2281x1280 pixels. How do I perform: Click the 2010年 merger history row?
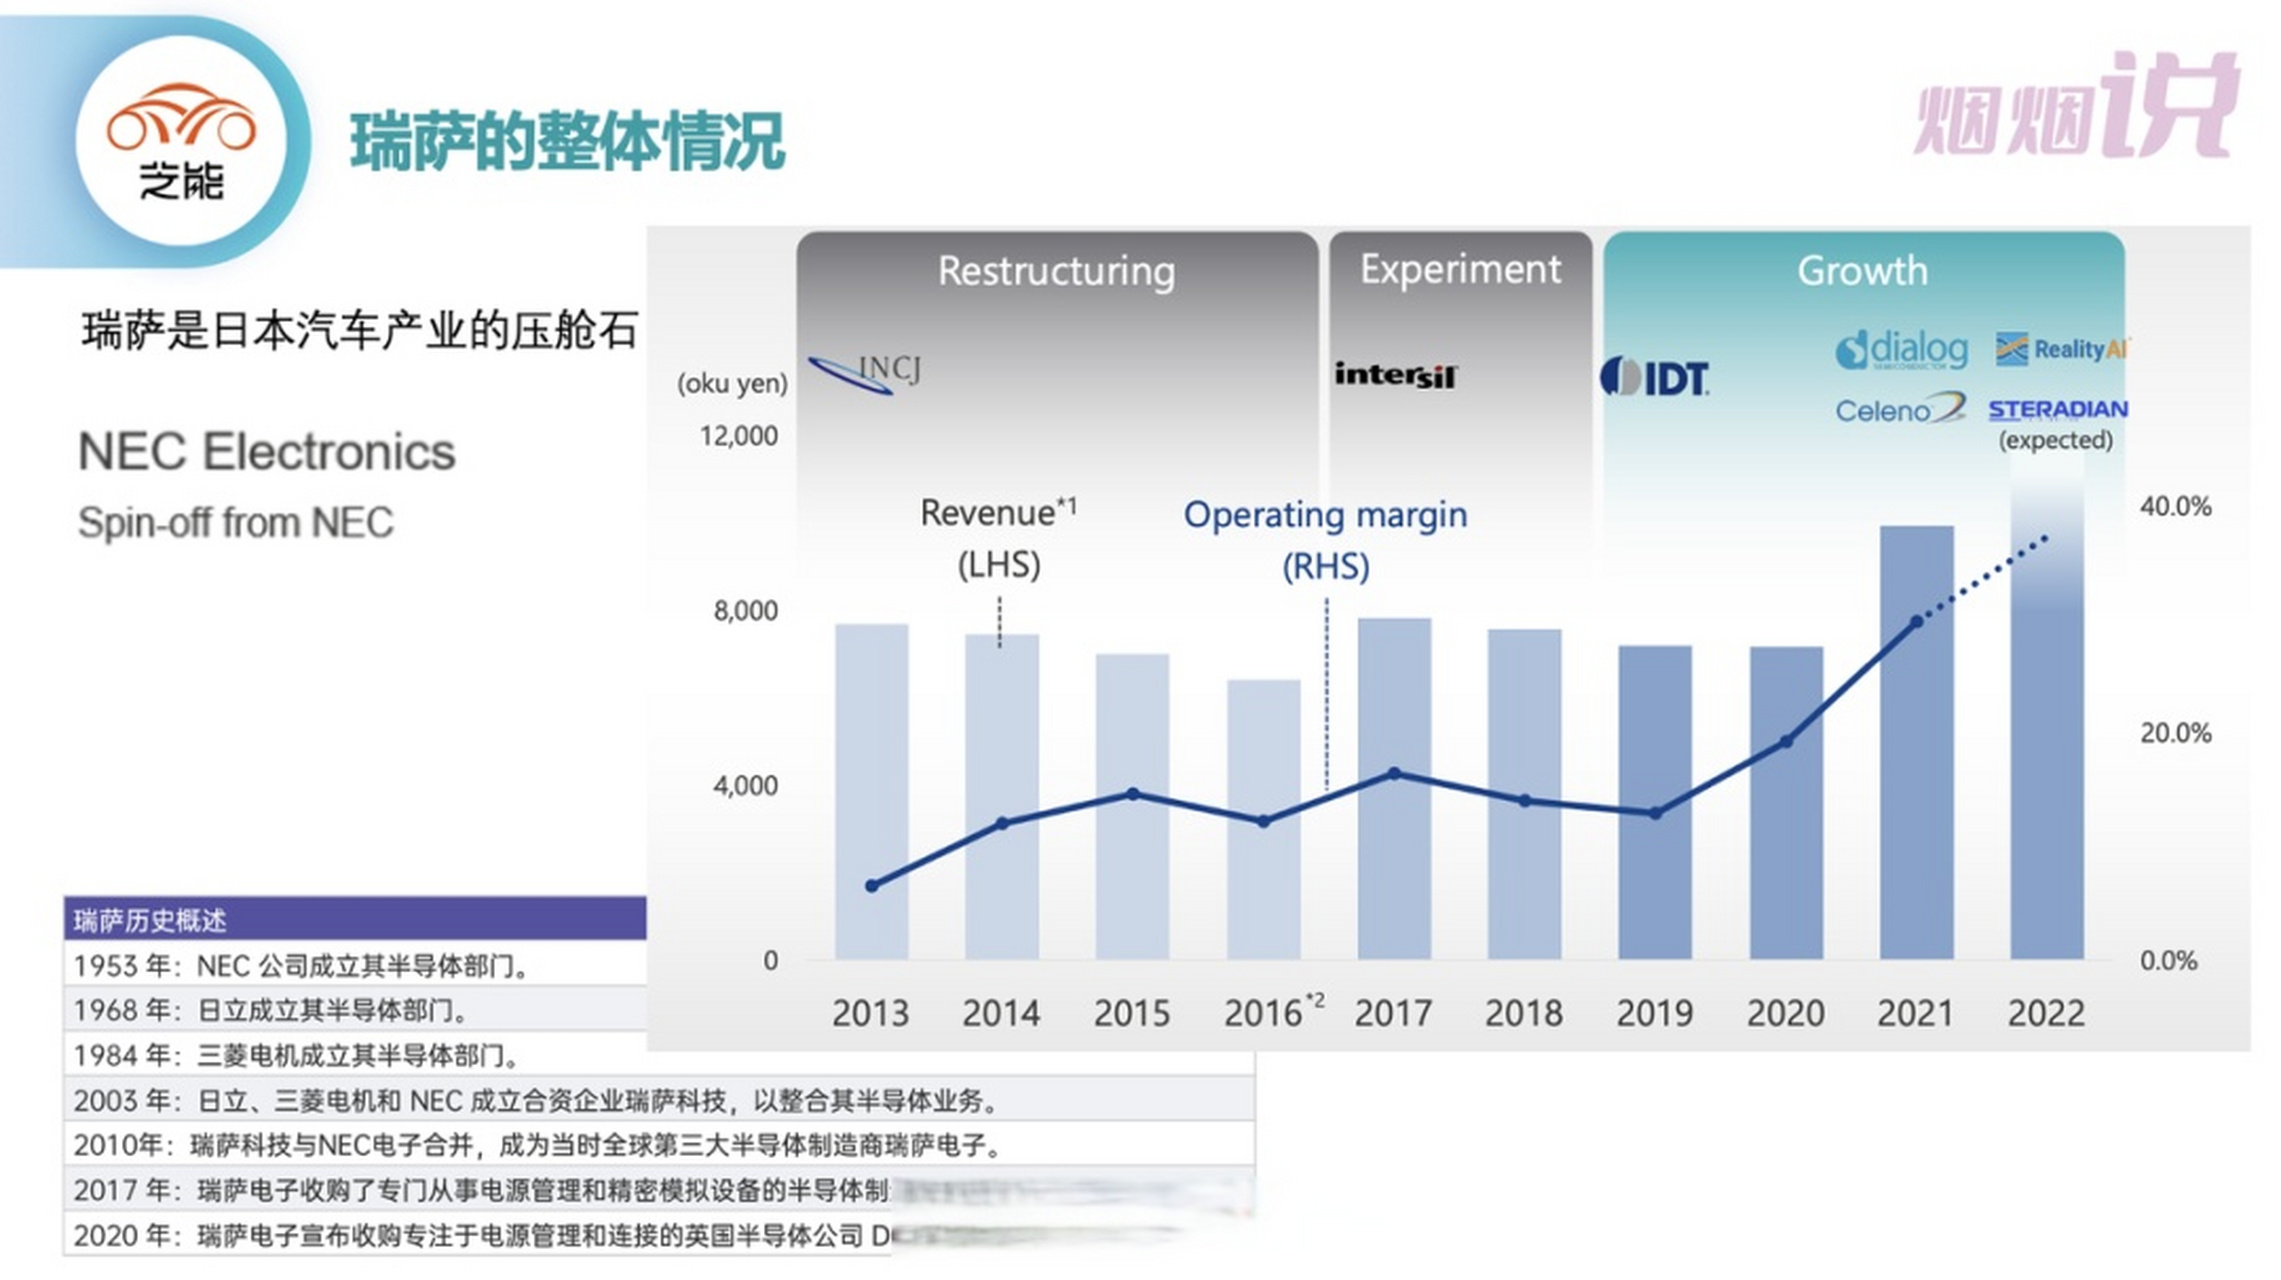point(659,1145)
